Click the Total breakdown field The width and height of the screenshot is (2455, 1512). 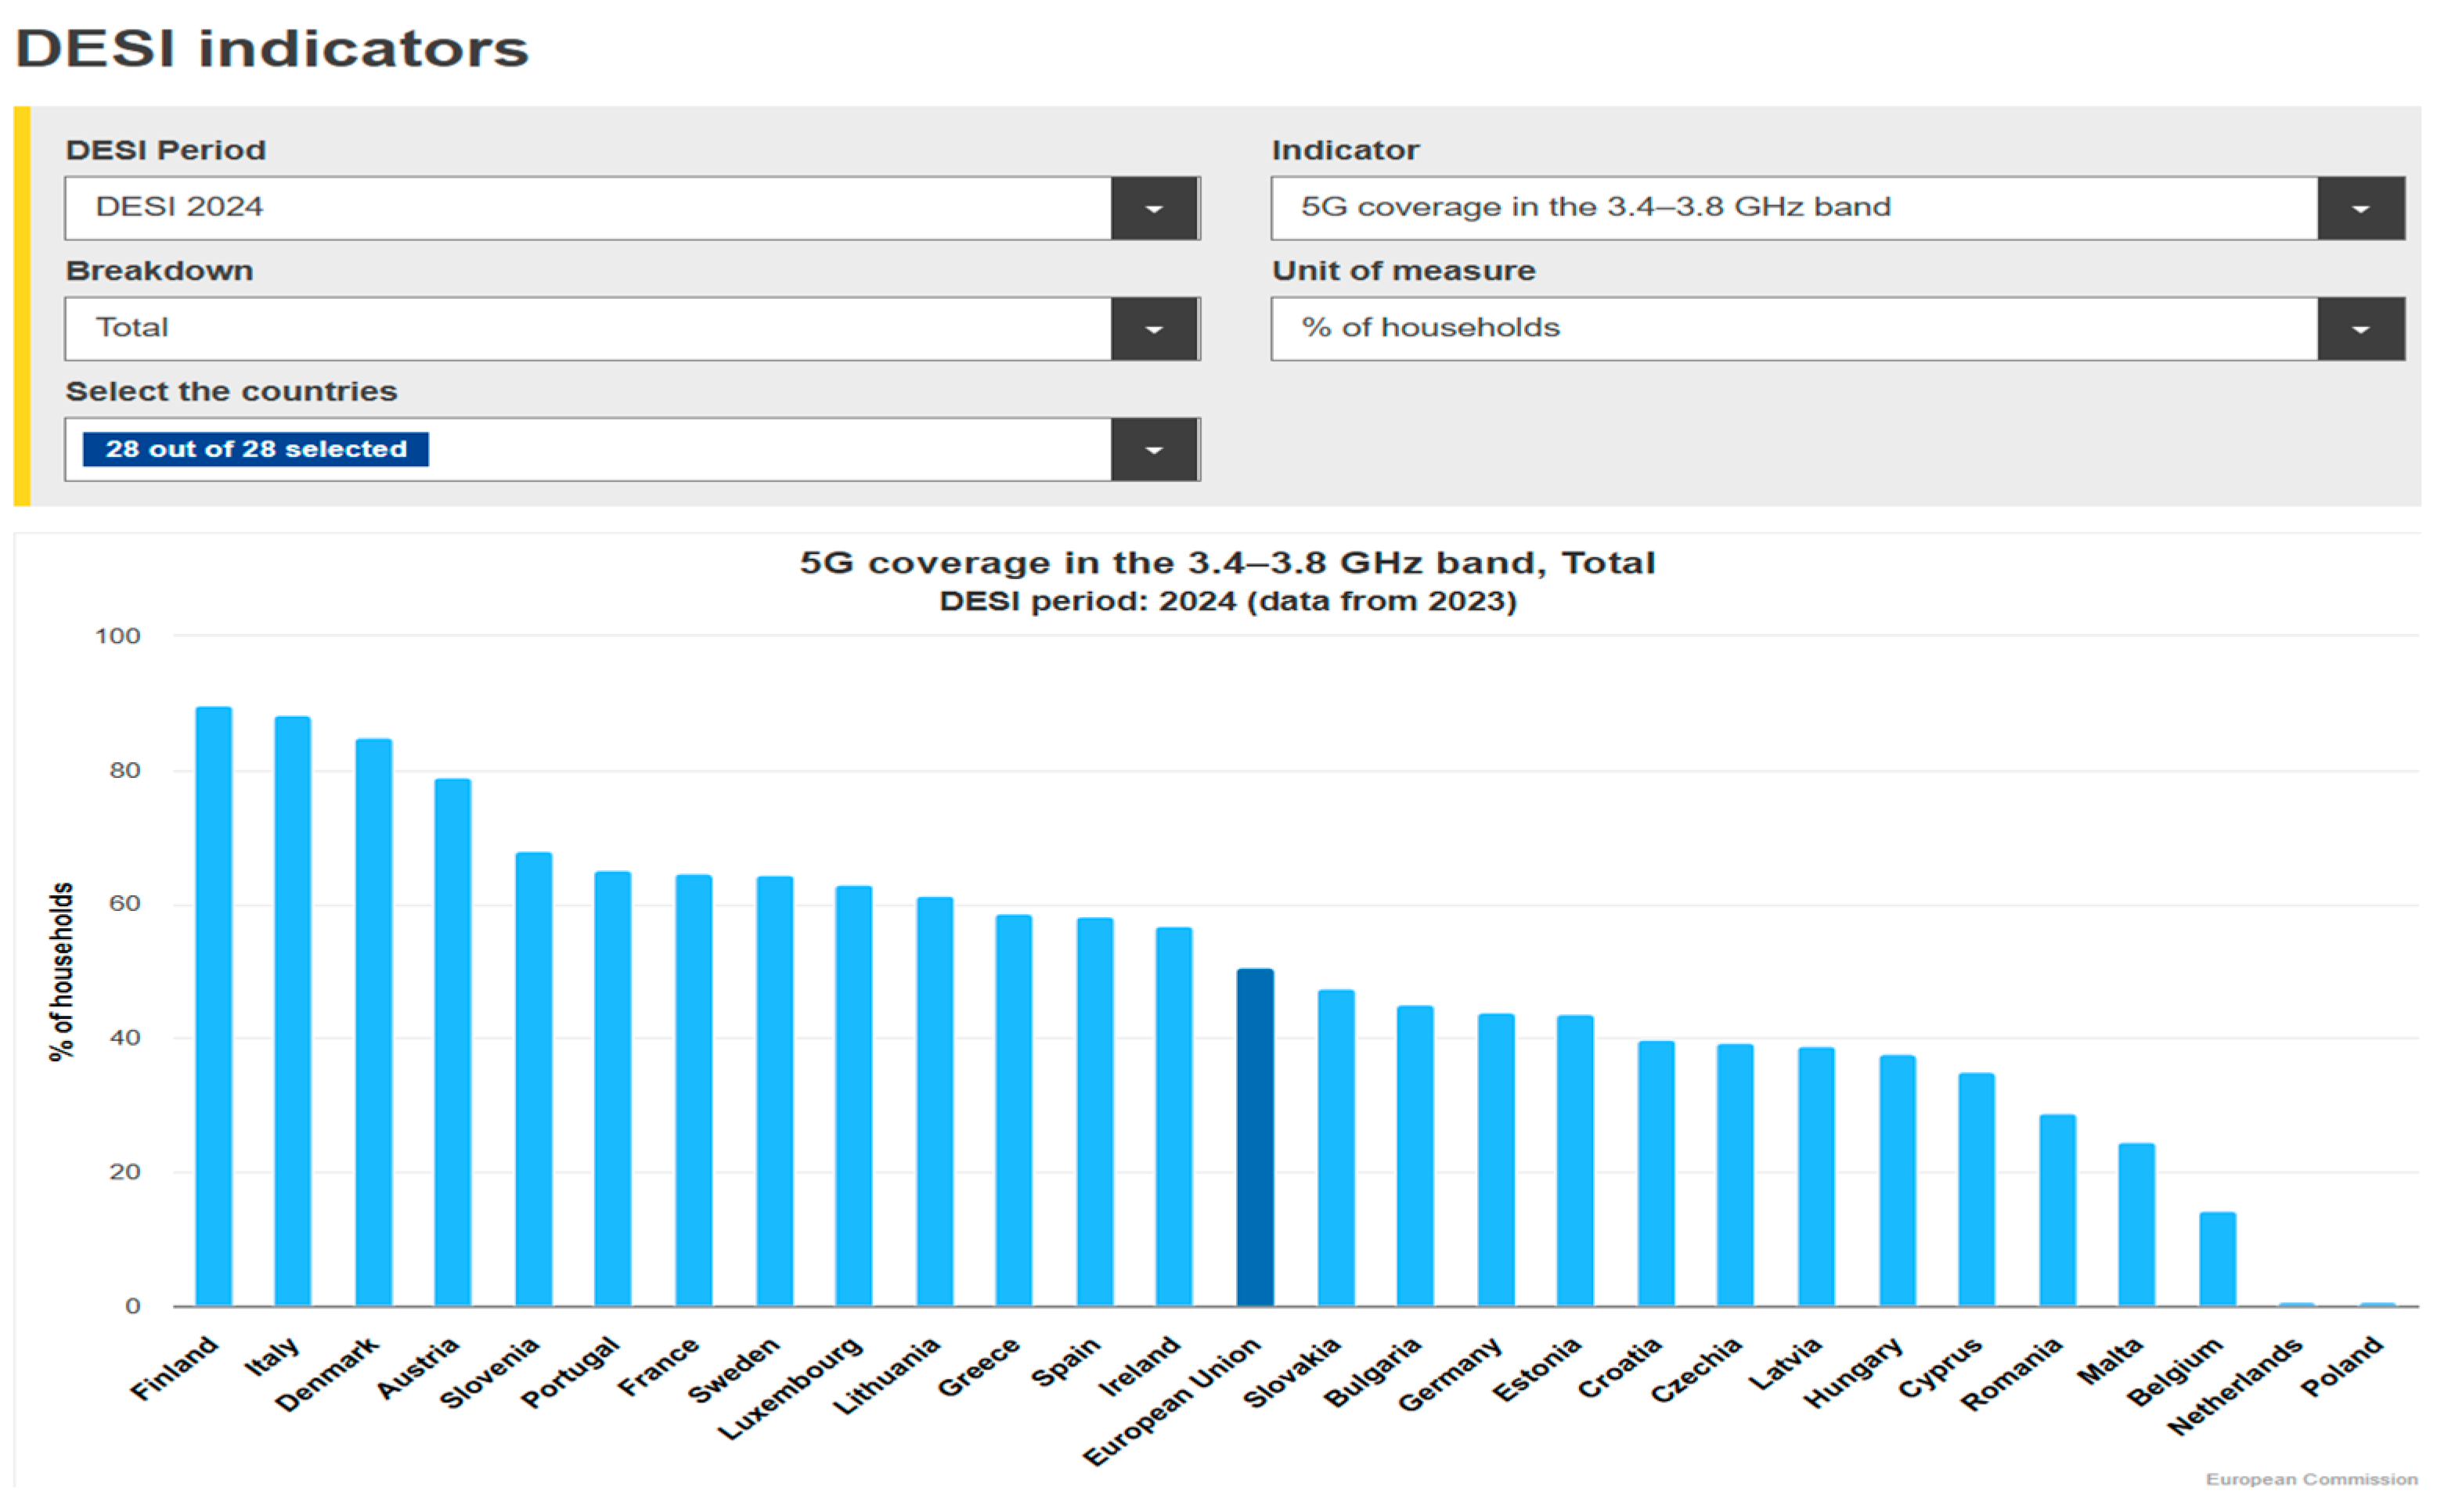click(588, 329)
